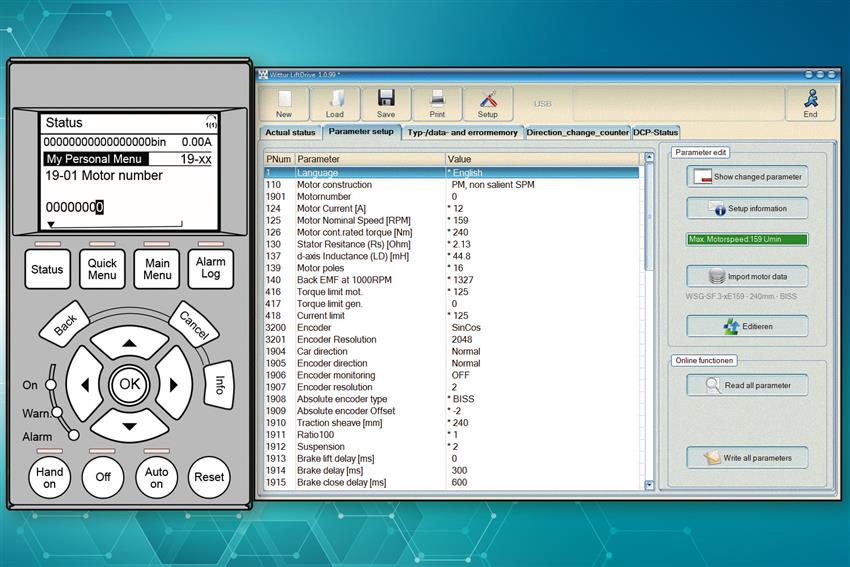850x567 pixels.
Task: Click the Import motor data button
Action: coord(747,277)
